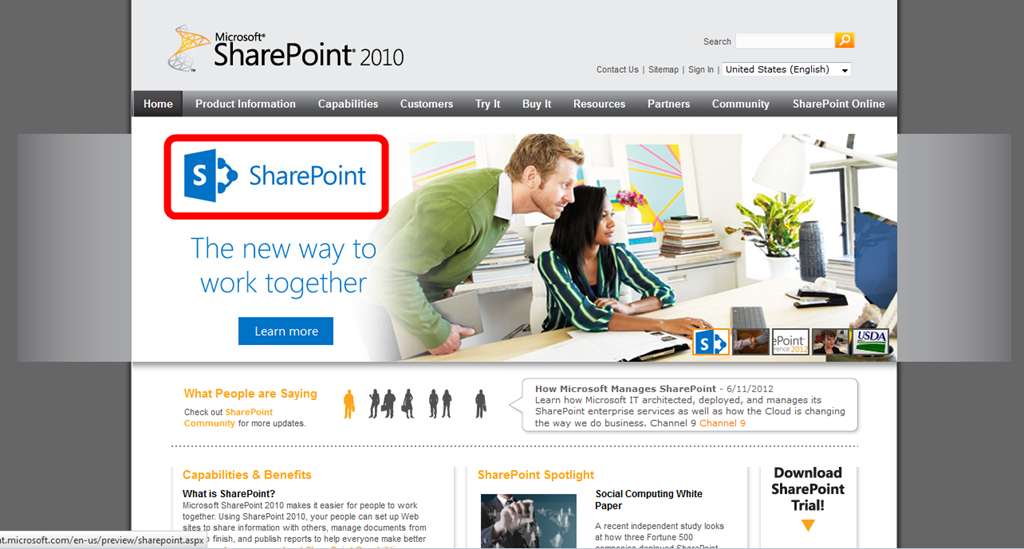Select the SharePoint Conference 2012 thumbnail
The width and height of the screenshot is (1024, 549).
click(x=790, y=341)
